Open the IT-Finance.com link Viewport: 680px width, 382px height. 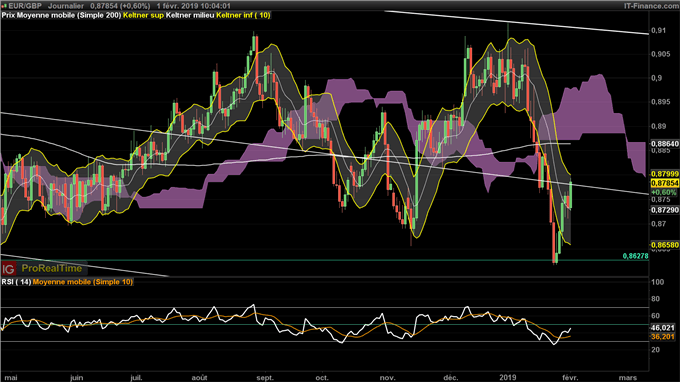pos(651,6)
